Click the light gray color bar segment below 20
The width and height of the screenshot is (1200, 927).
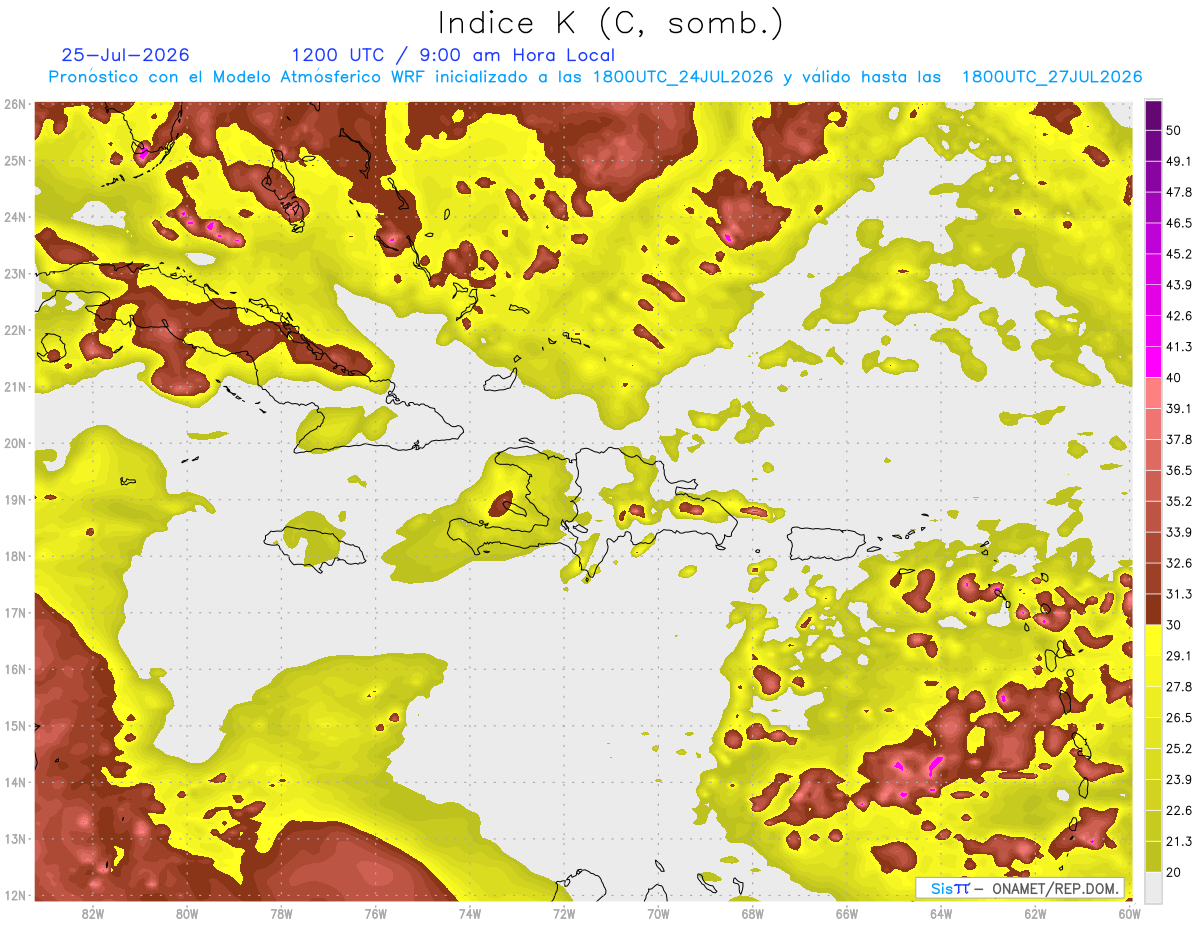pyautogui.click(x=1153, y=886)
